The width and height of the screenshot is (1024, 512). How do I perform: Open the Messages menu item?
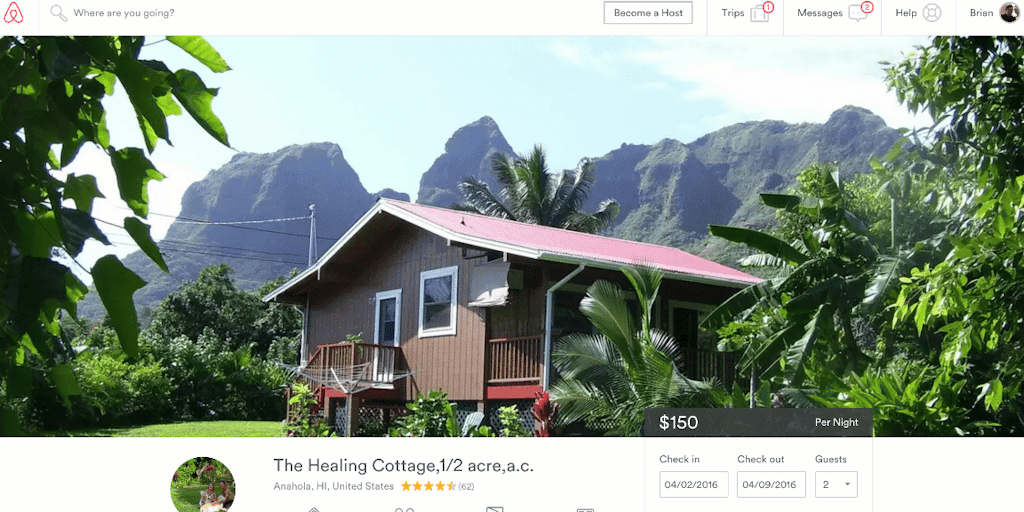(x=833, y=13)
